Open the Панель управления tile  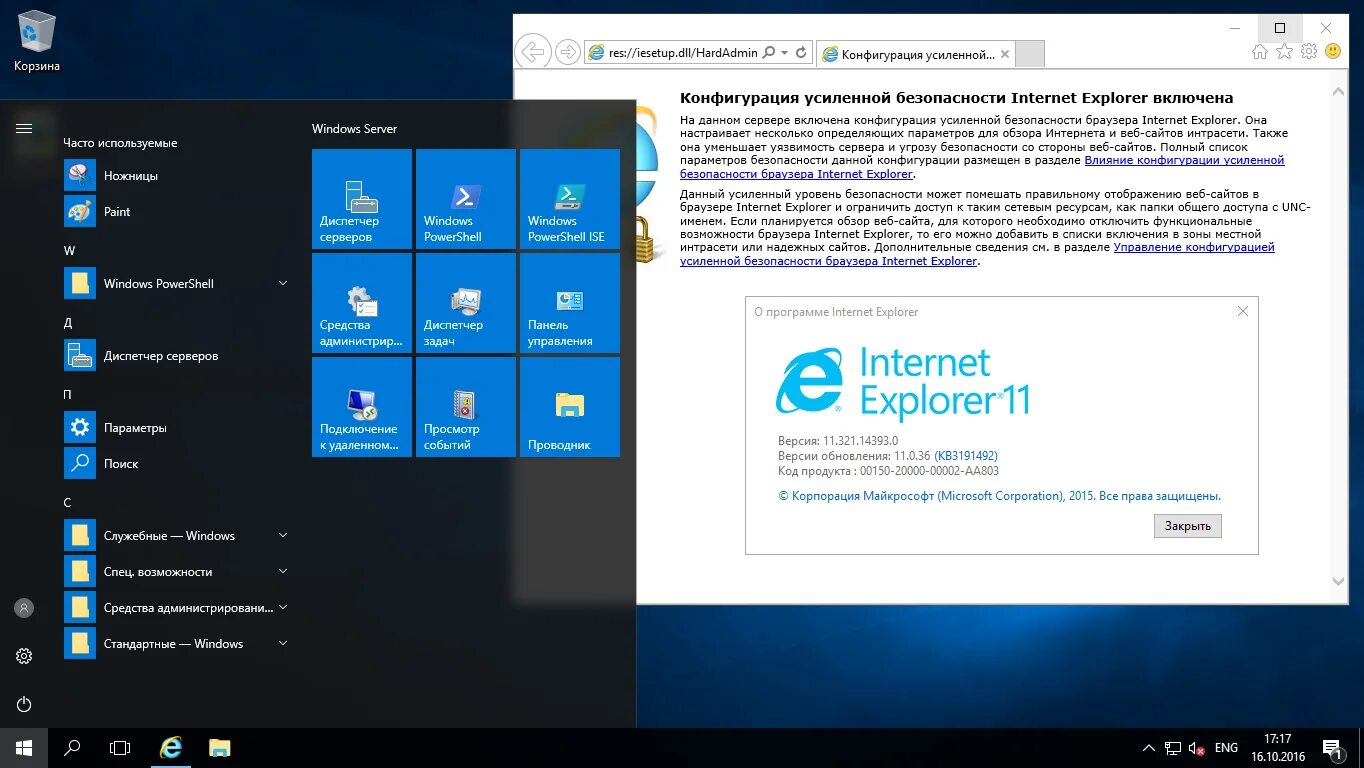point(570,303)
